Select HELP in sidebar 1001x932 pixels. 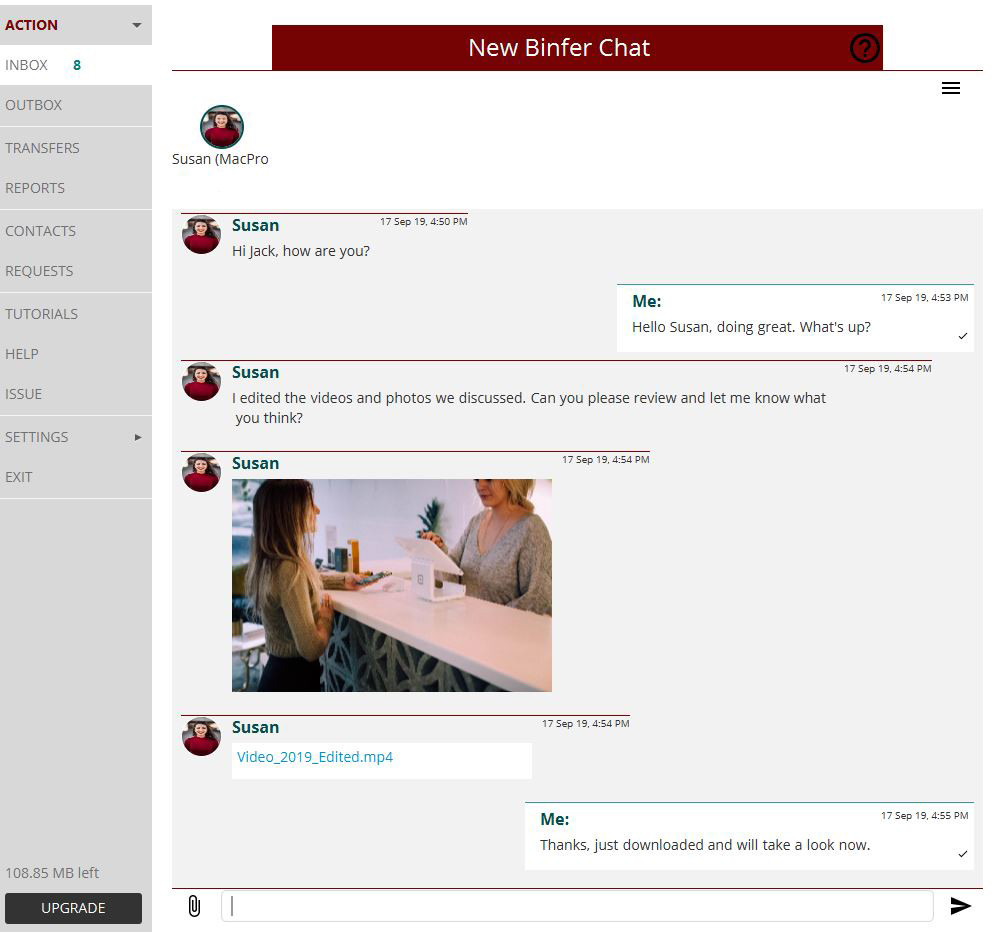76,354
